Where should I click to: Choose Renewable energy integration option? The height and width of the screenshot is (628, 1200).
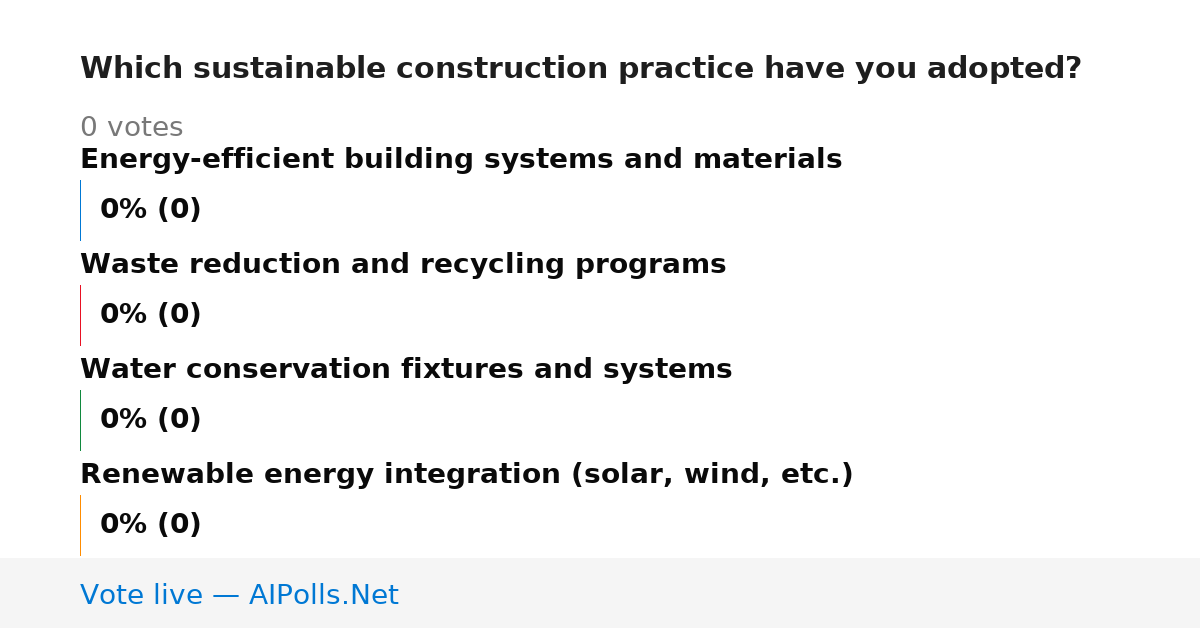467,475
